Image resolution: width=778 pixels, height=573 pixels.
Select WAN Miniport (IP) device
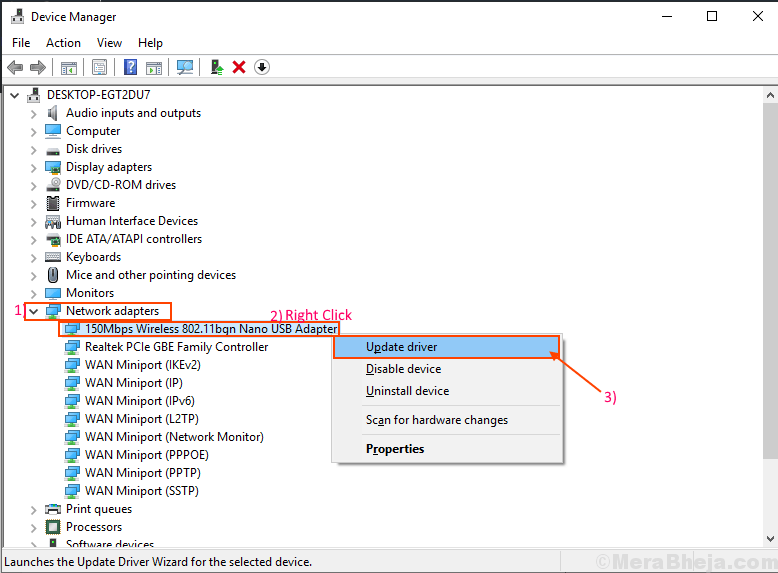point(134,382)
